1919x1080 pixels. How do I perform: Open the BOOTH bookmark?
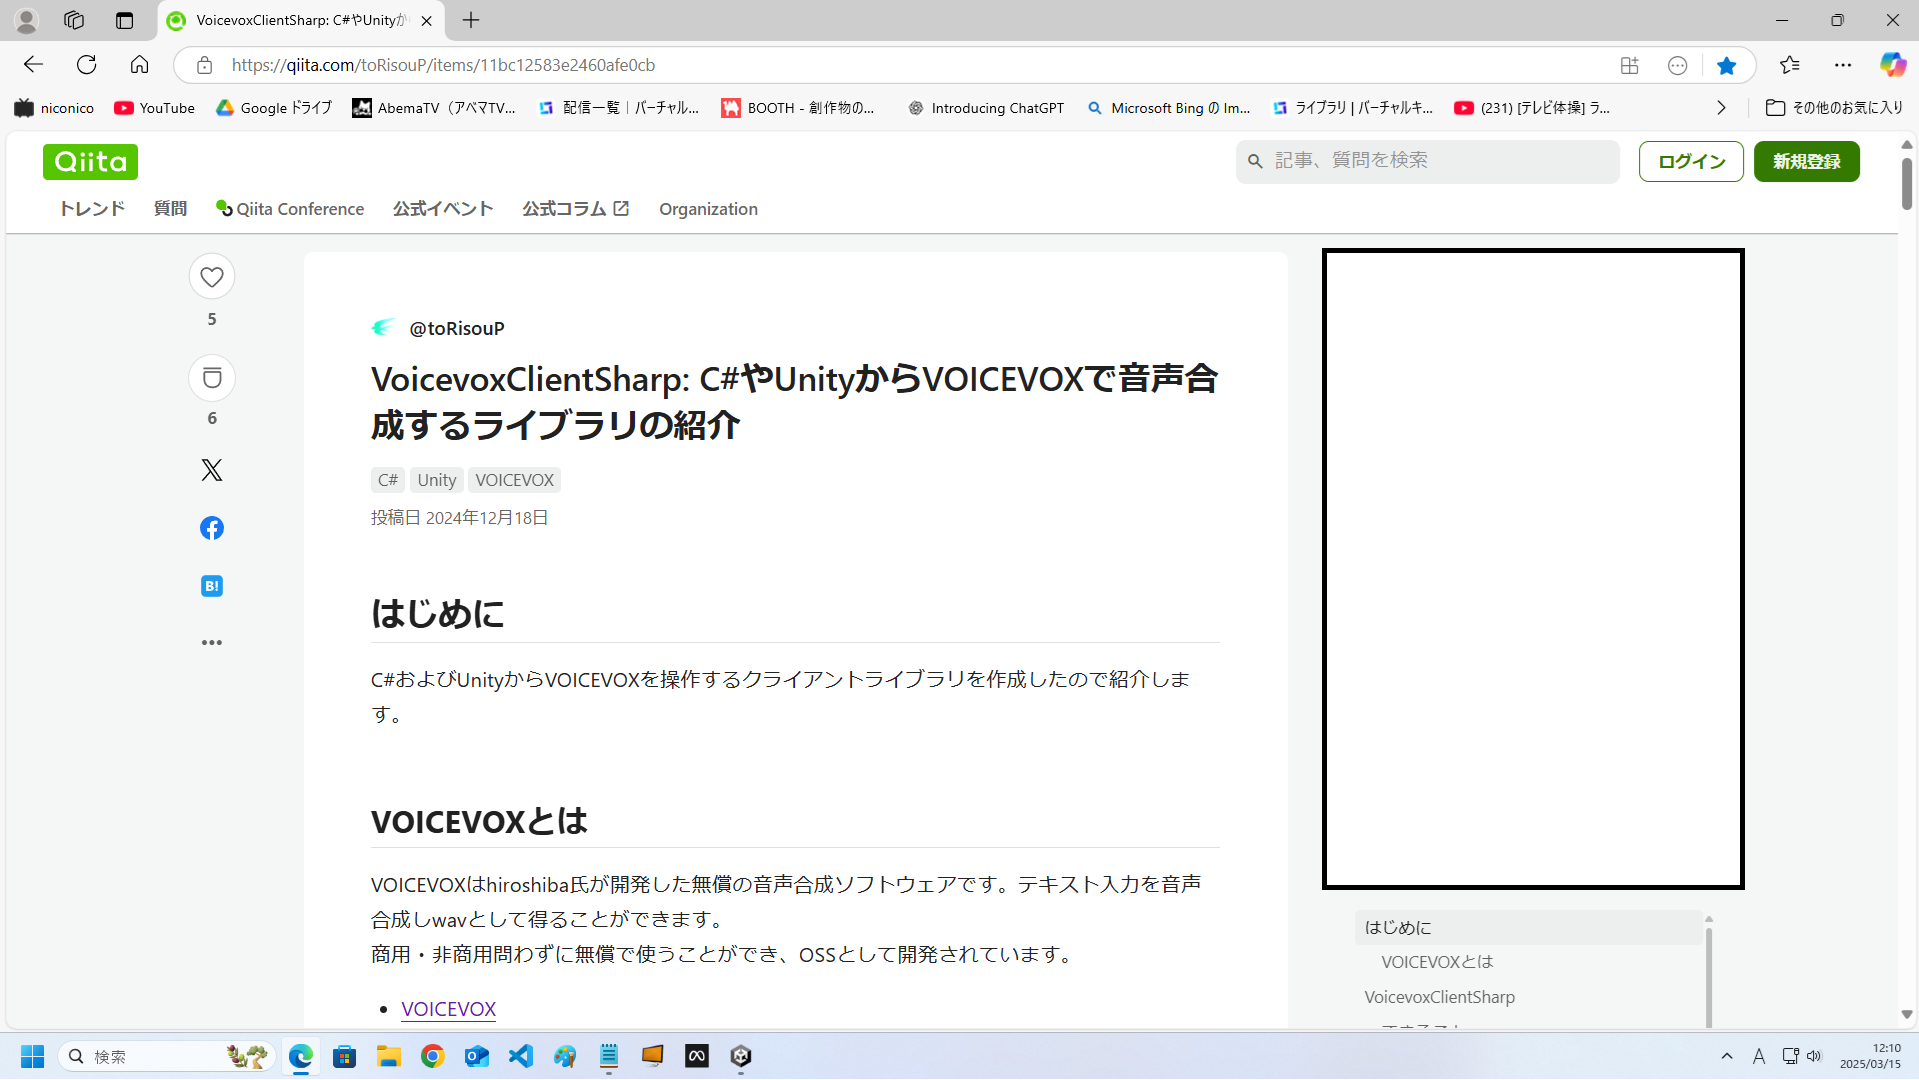pos(798,108)
